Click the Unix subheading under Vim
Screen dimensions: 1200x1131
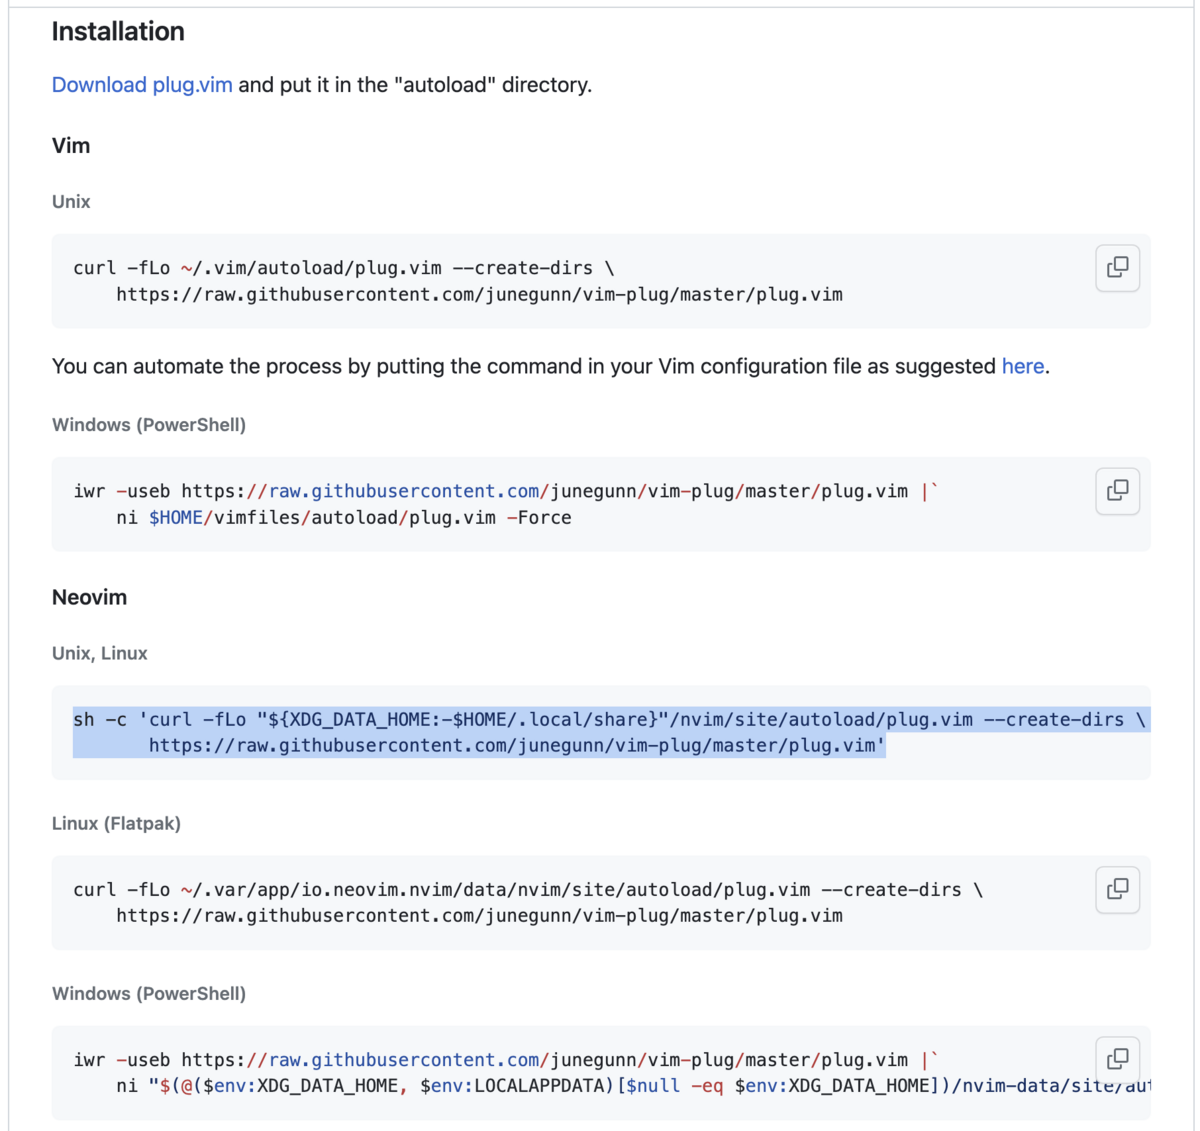[x=71, y=202]
